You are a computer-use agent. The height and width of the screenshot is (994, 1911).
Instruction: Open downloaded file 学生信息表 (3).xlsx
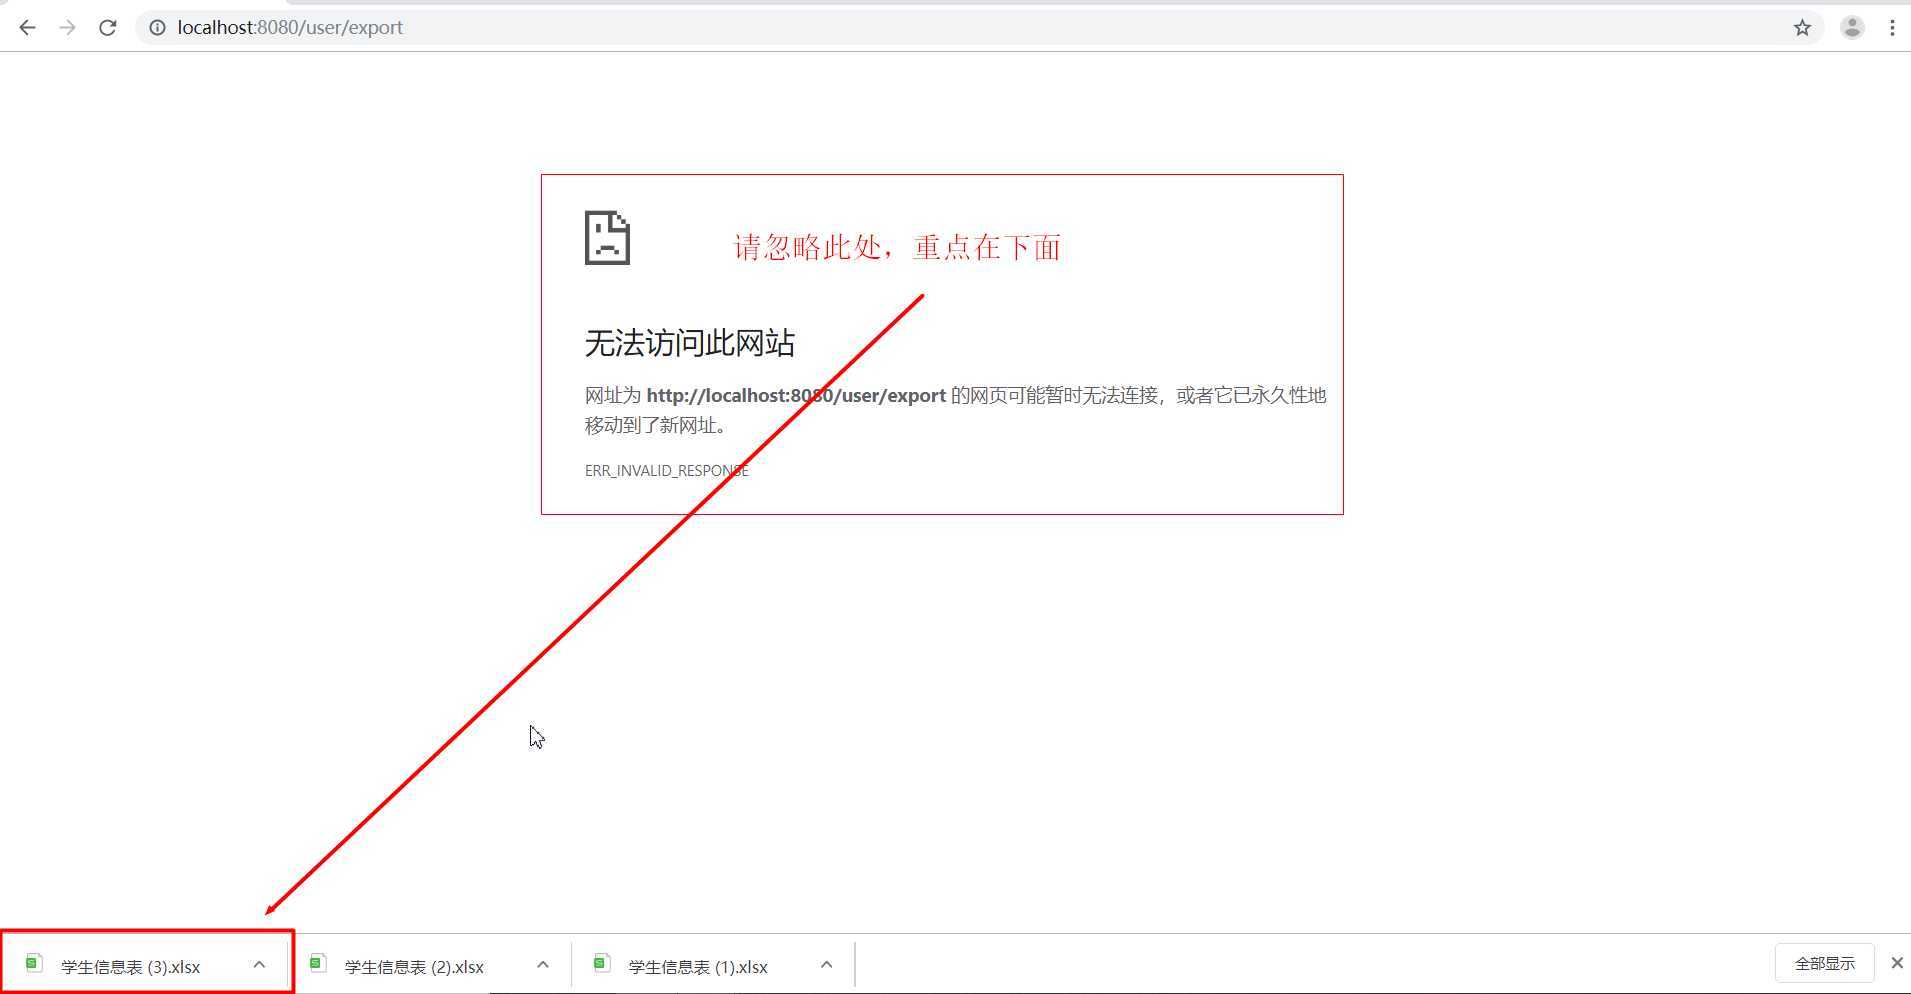pyautogui.click(x=130, y=967)
